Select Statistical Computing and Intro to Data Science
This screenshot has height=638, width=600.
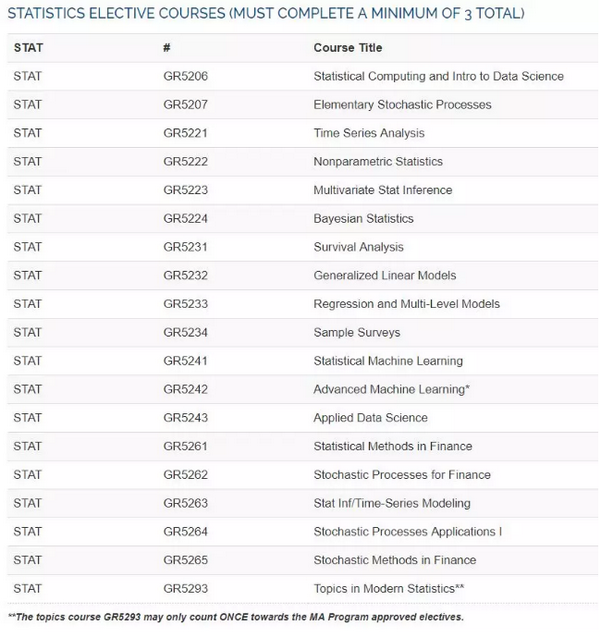tap(439, 76)
